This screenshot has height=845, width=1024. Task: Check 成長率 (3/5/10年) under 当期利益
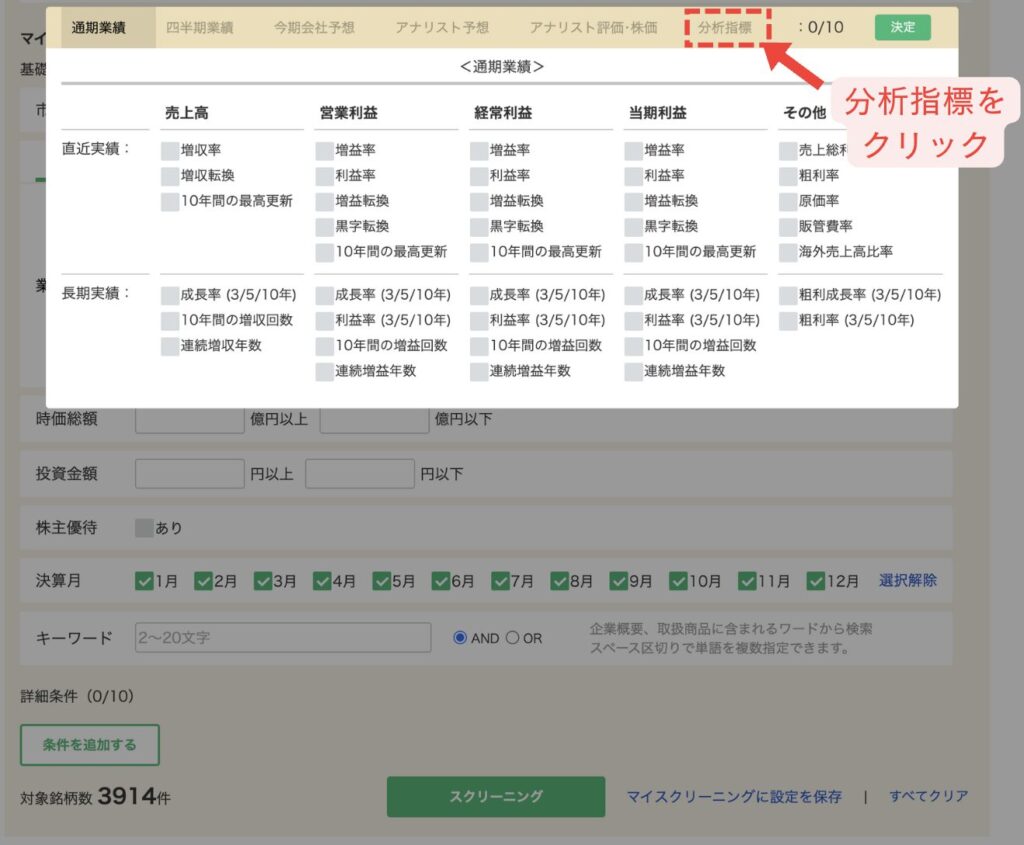pyautogui.click(x=633, y=296)
